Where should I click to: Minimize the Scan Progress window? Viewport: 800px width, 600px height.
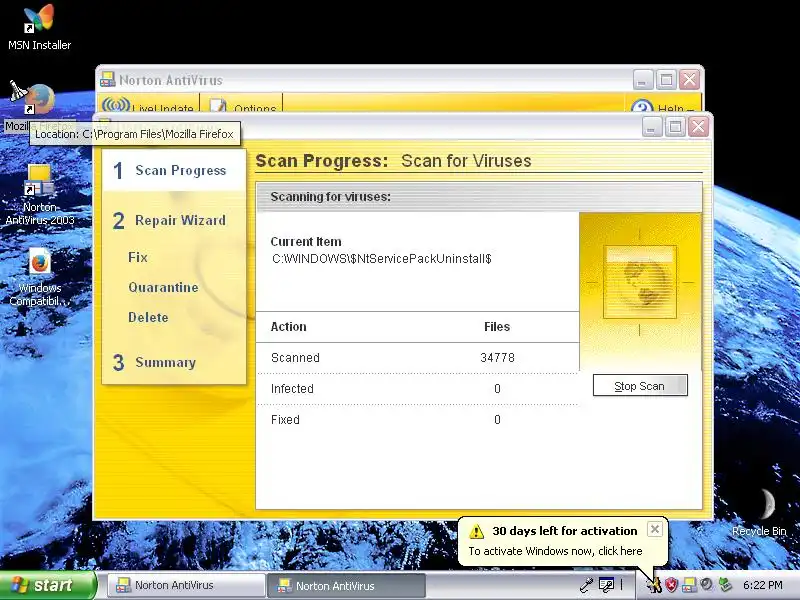click(652, 127)
